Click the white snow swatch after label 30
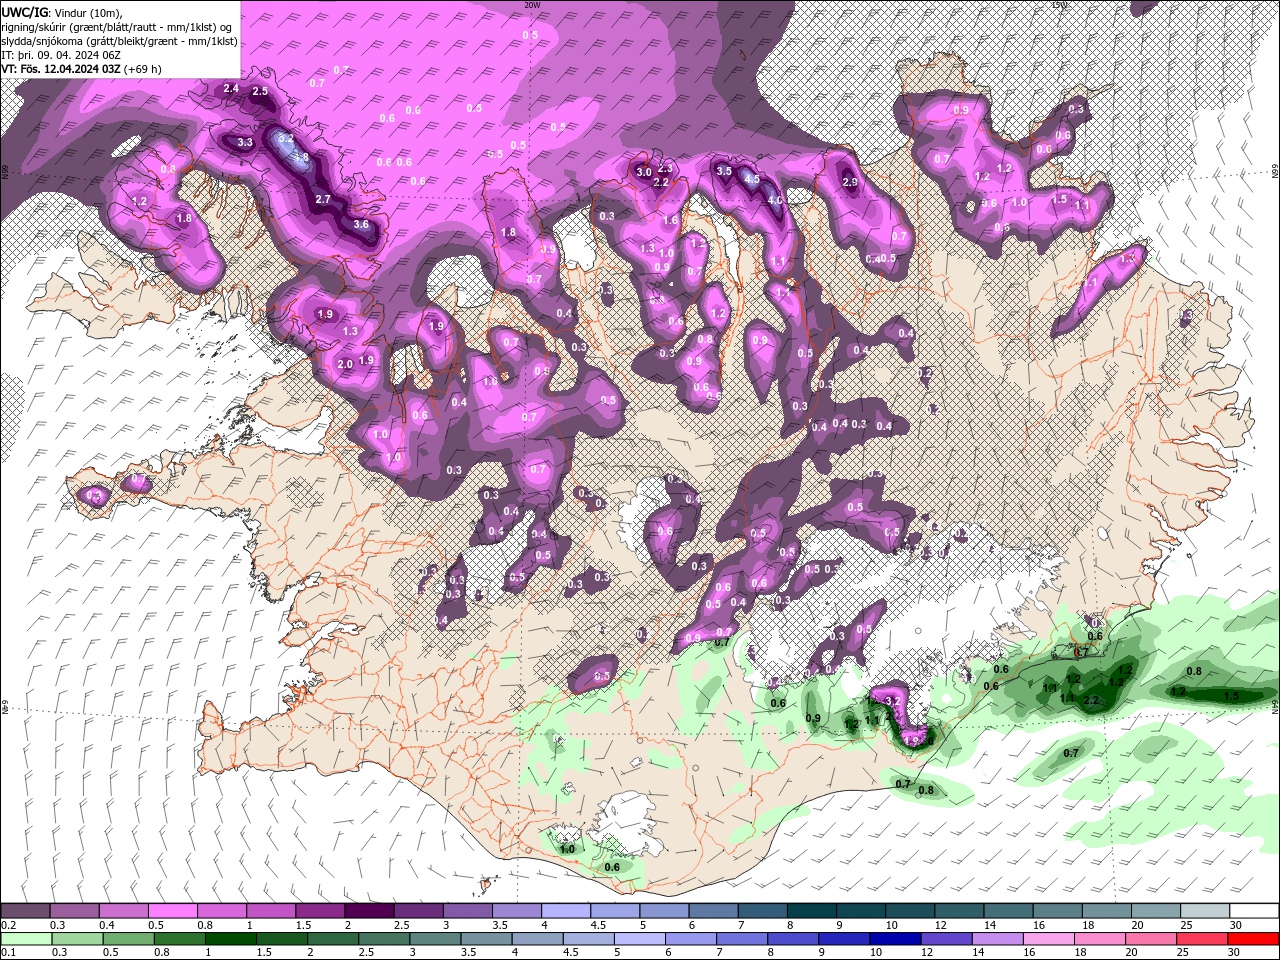This screenshot has height=960, width=1280. (1252, 911)
